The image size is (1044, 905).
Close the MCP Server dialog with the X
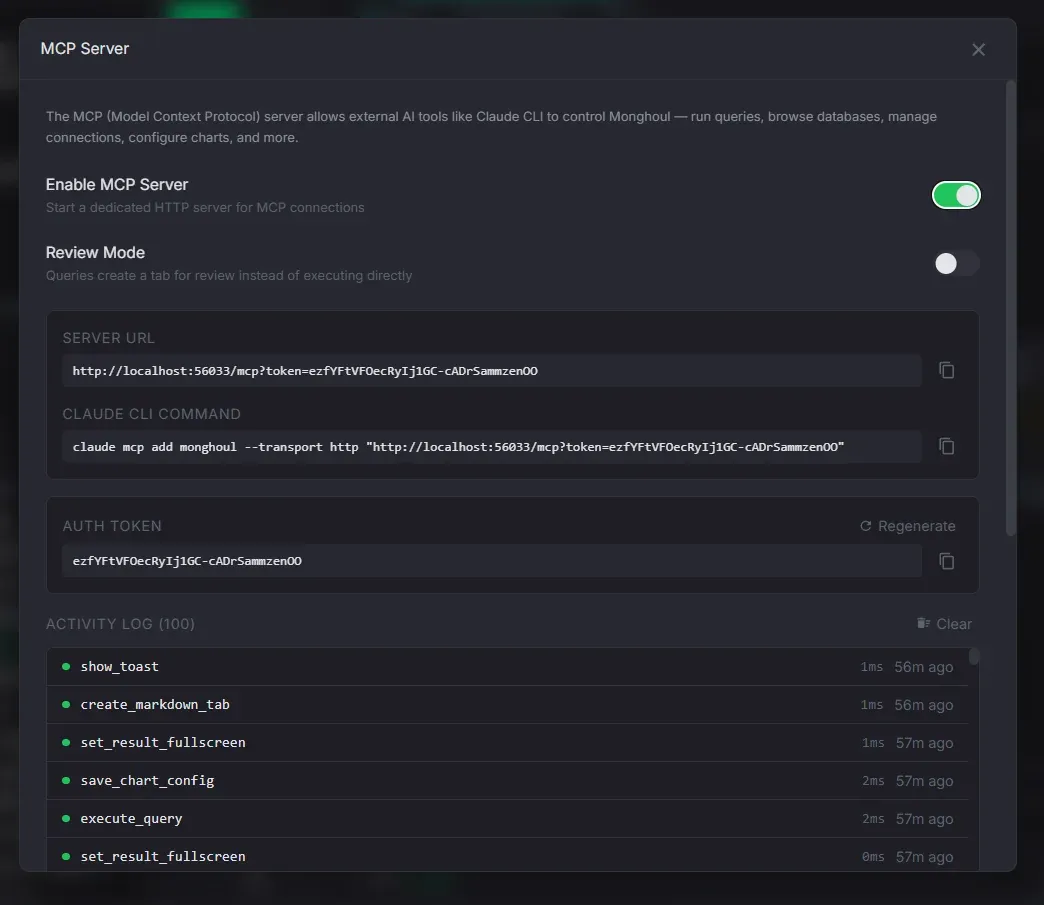[x=978, y=49]
